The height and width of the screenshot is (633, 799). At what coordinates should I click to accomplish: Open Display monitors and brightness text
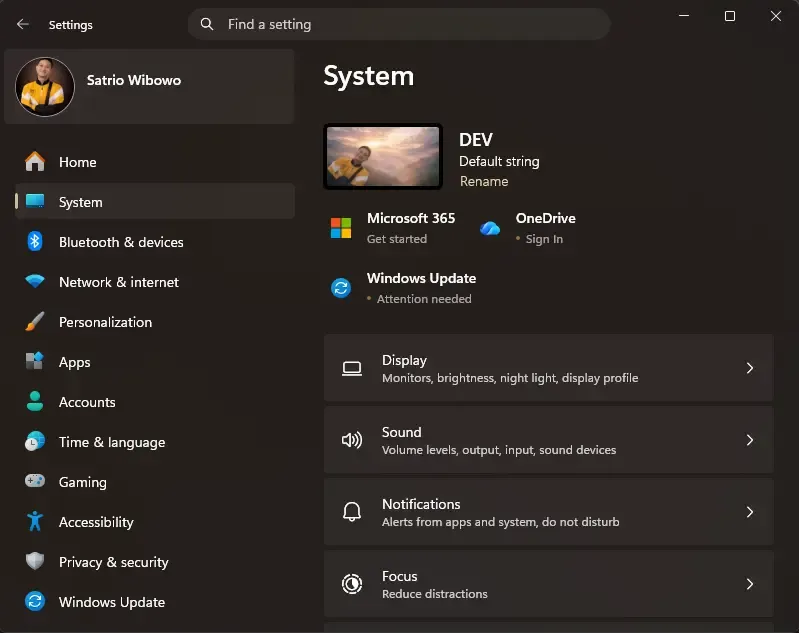tap(510, 378)
